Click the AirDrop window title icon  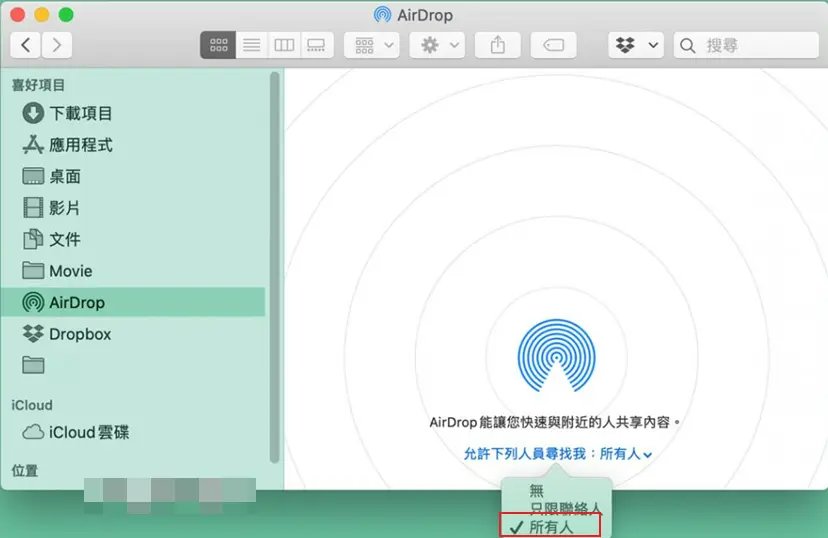click(382, 15)
